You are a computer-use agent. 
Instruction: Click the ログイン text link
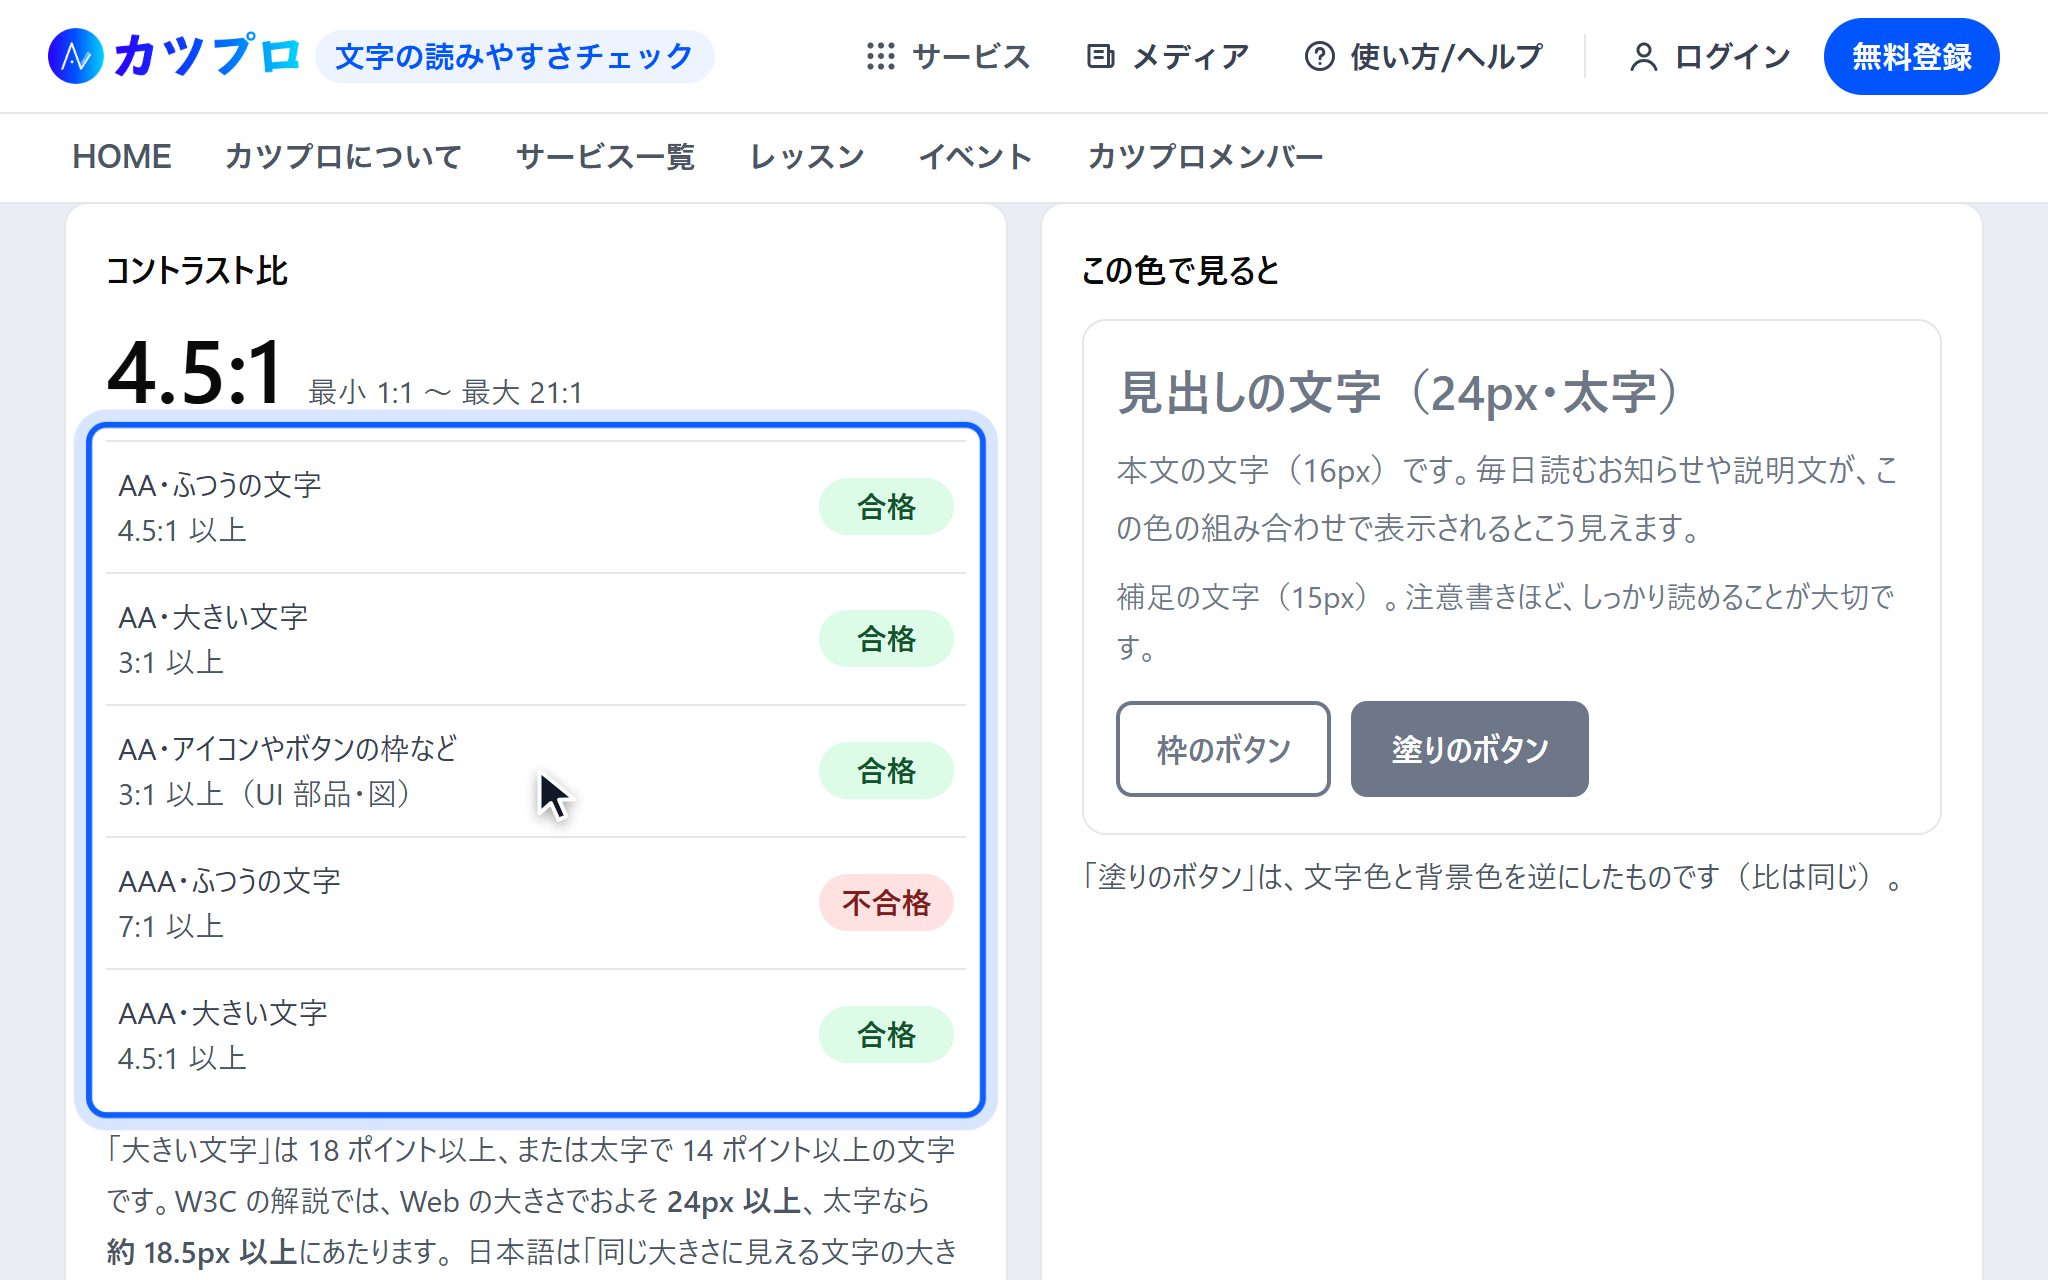pyautogui.click(x=1733, y=57)
